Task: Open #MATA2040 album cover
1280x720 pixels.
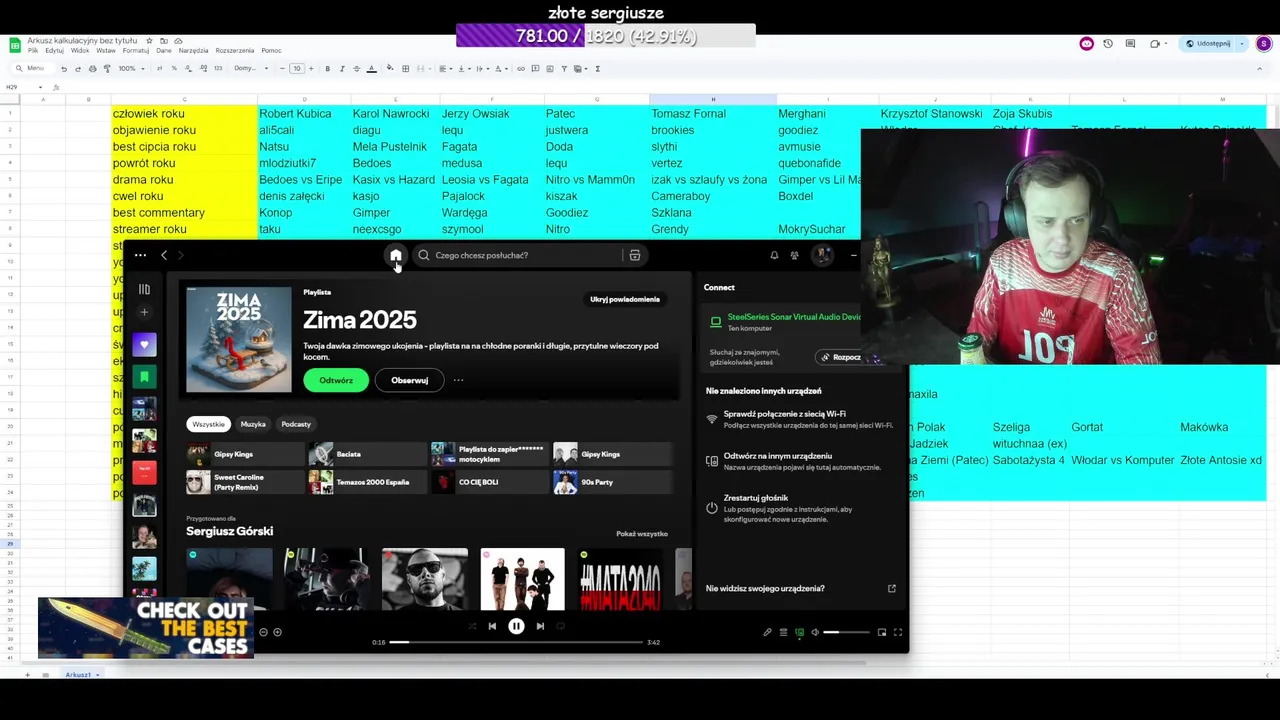Action: pyautogui.click(x=620, y=579)
